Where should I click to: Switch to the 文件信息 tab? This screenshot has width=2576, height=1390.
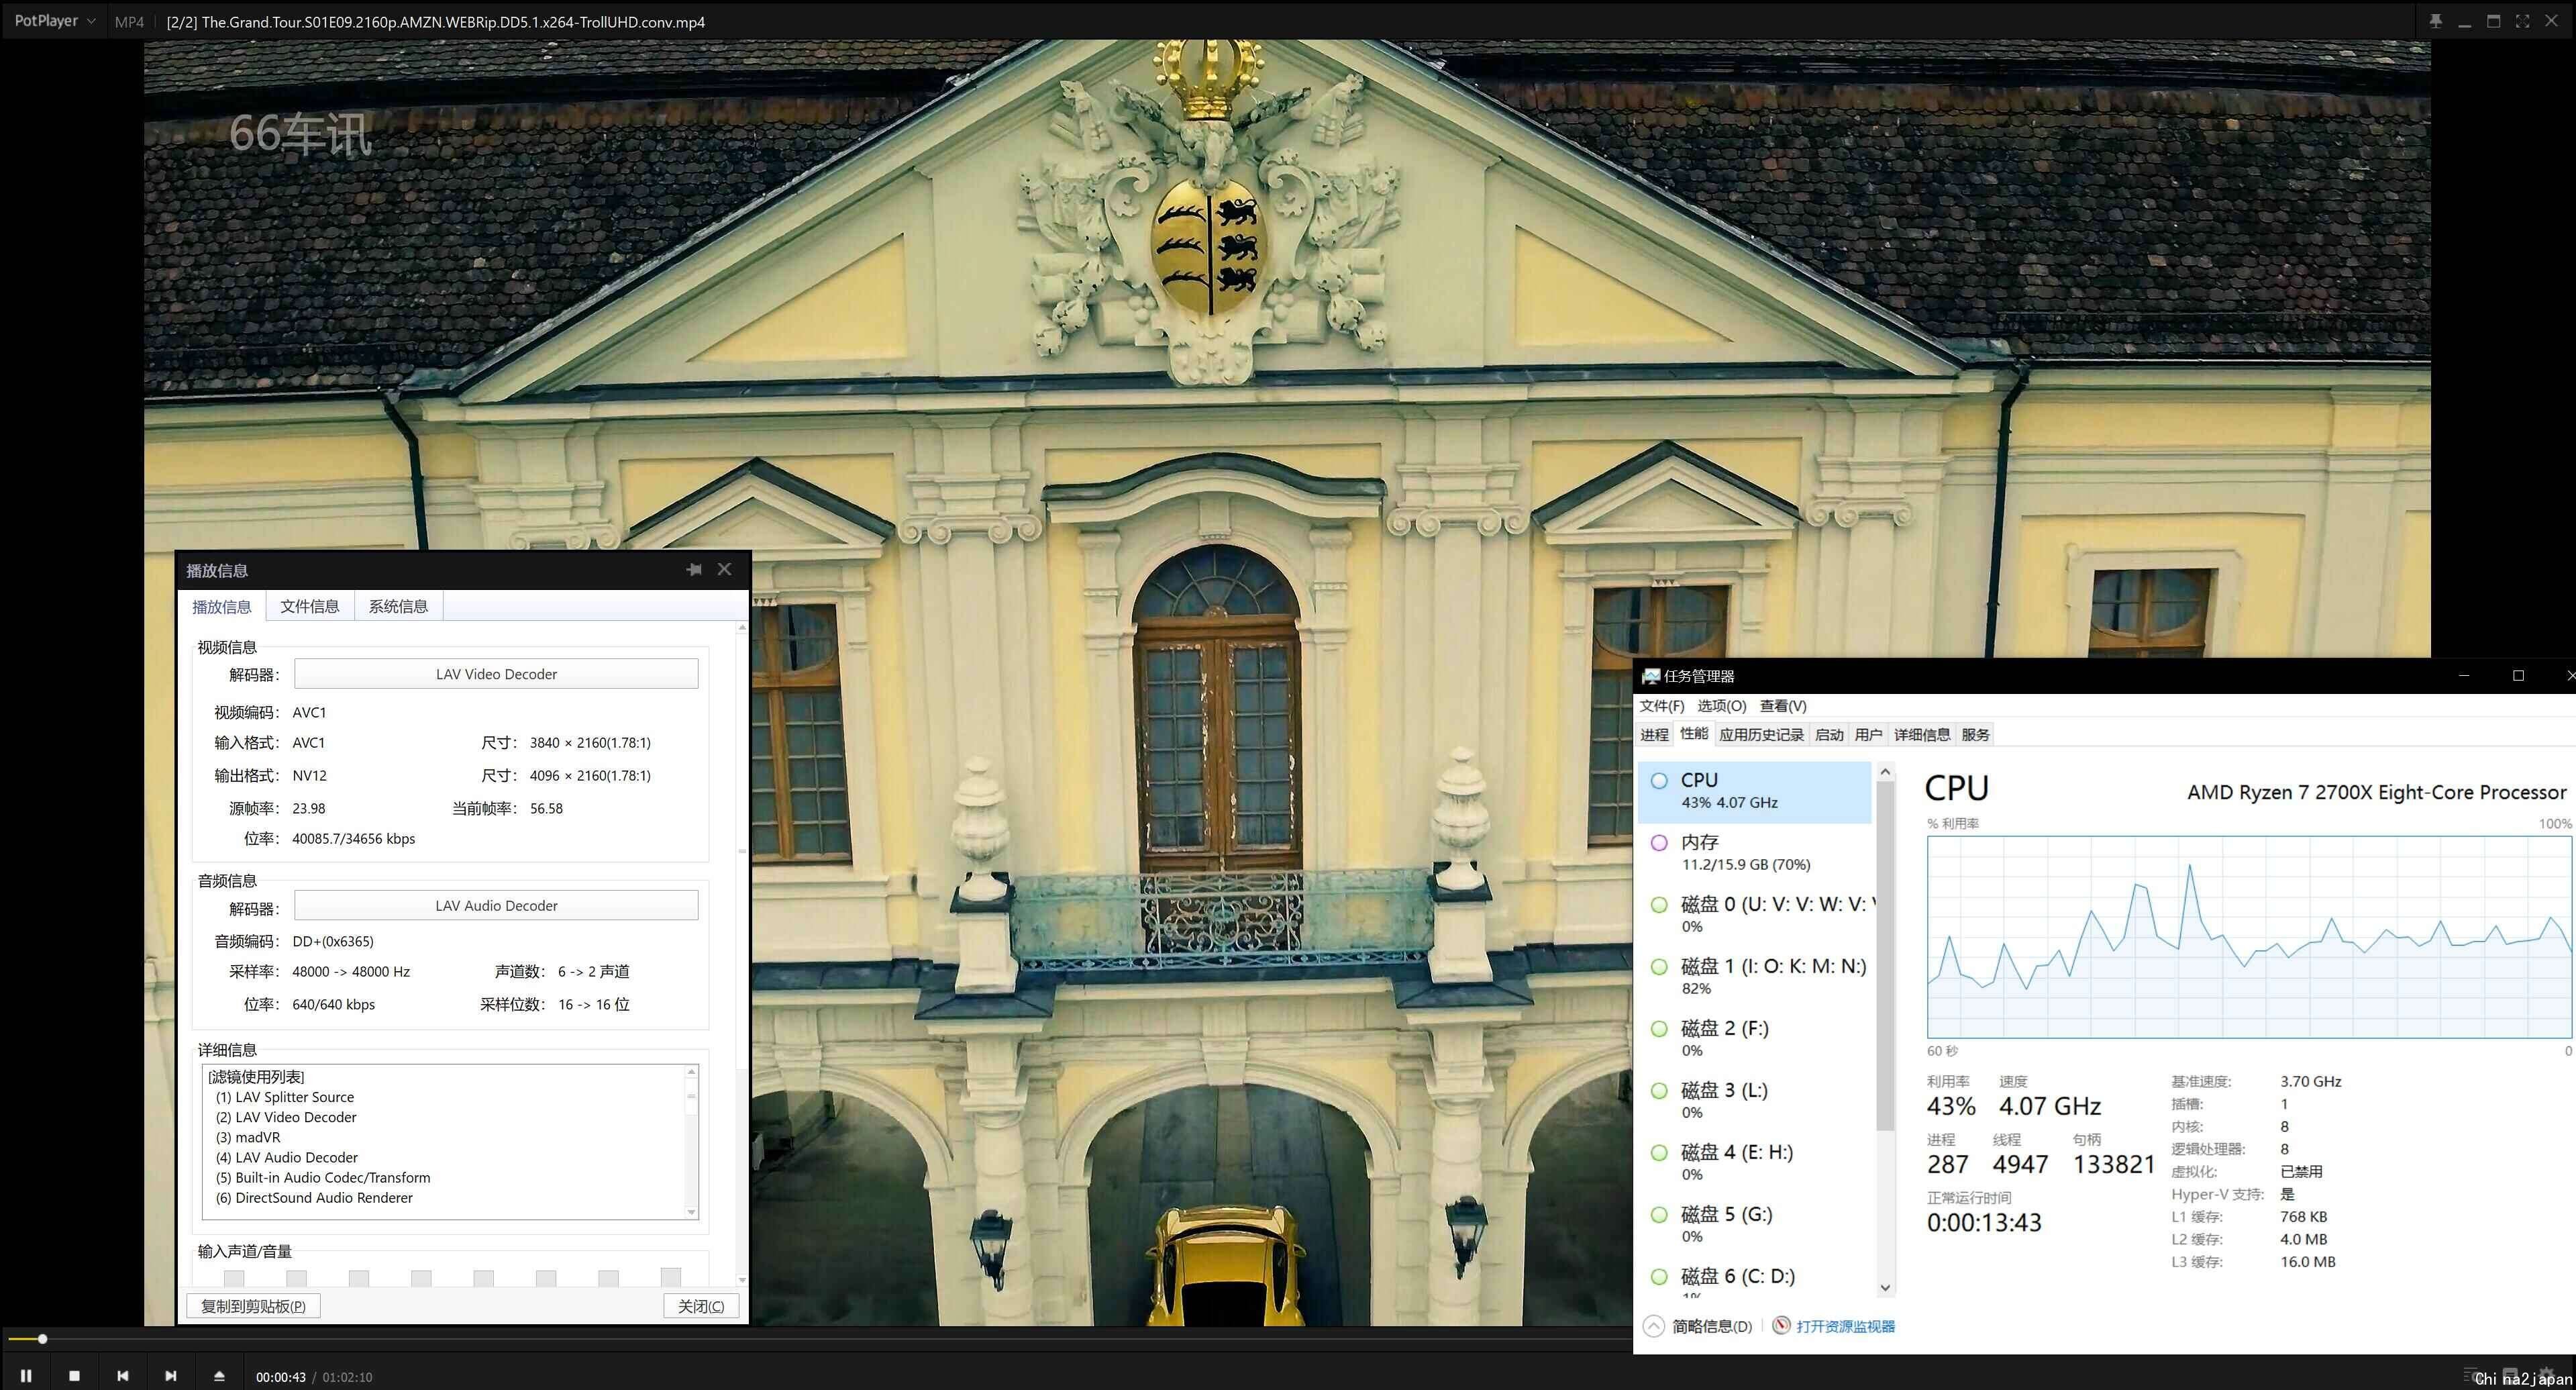click(x=310, y=606)
